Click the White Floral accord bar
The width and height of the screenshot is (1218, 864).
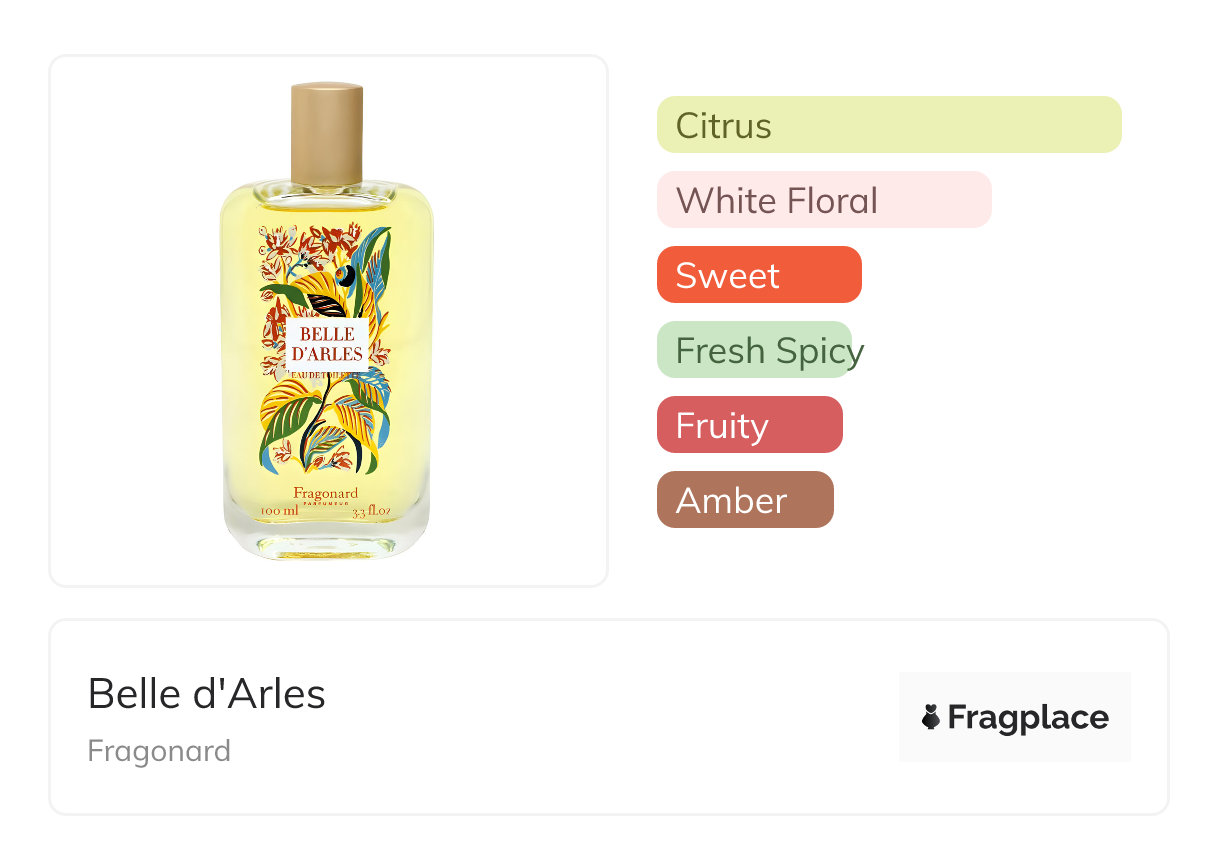(x=823, y=200)
